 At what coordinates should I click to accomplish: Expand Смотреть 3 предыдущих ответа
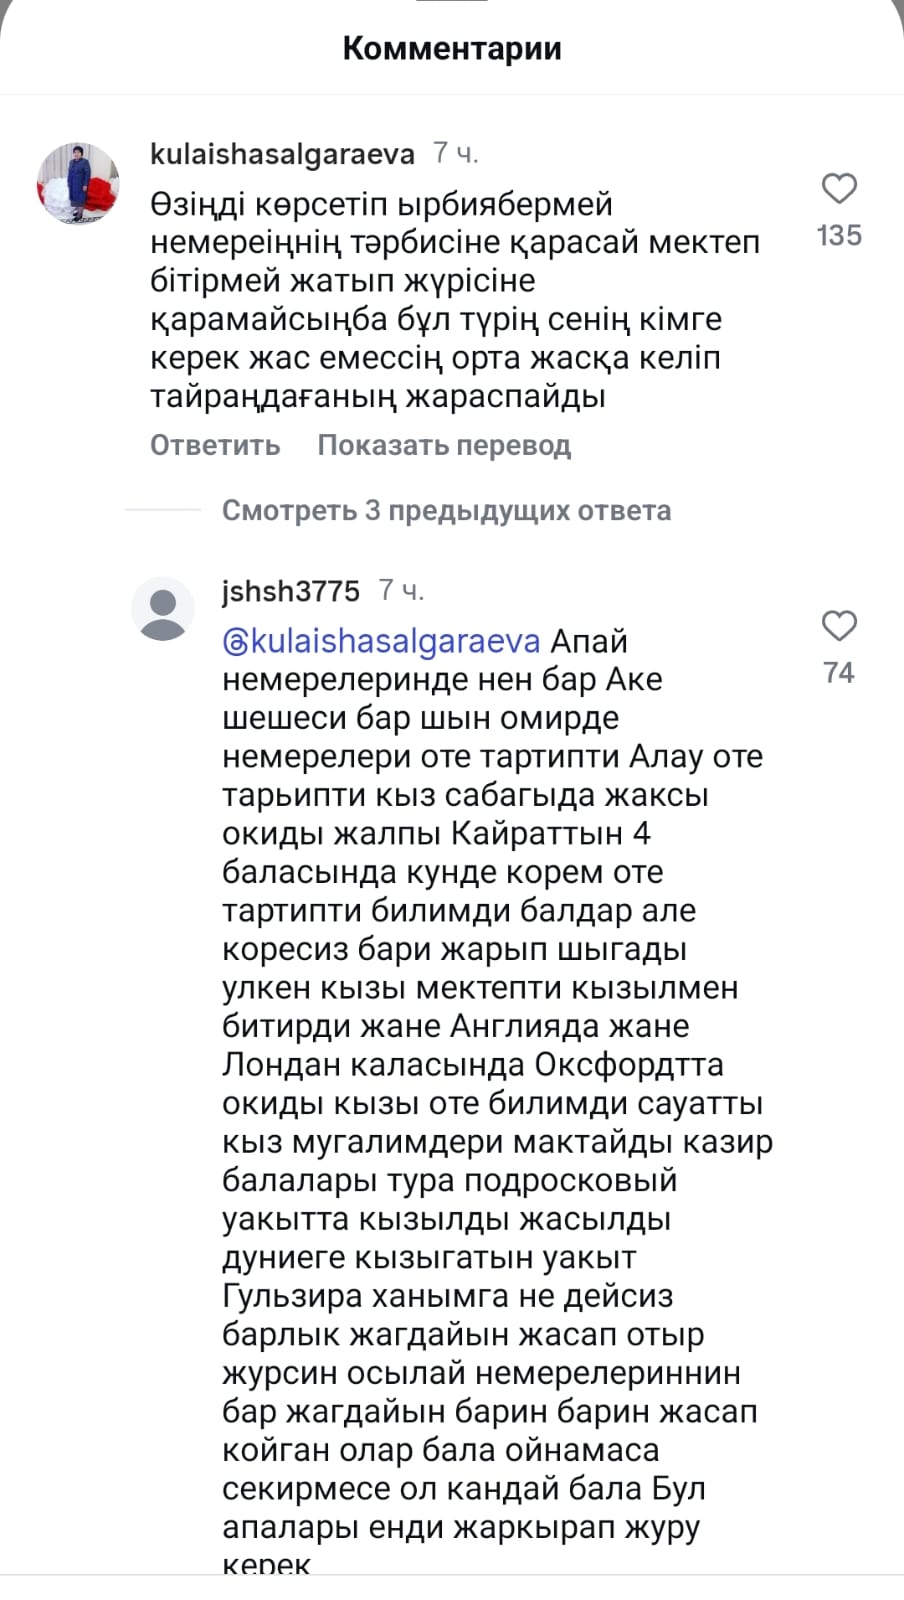446,510
